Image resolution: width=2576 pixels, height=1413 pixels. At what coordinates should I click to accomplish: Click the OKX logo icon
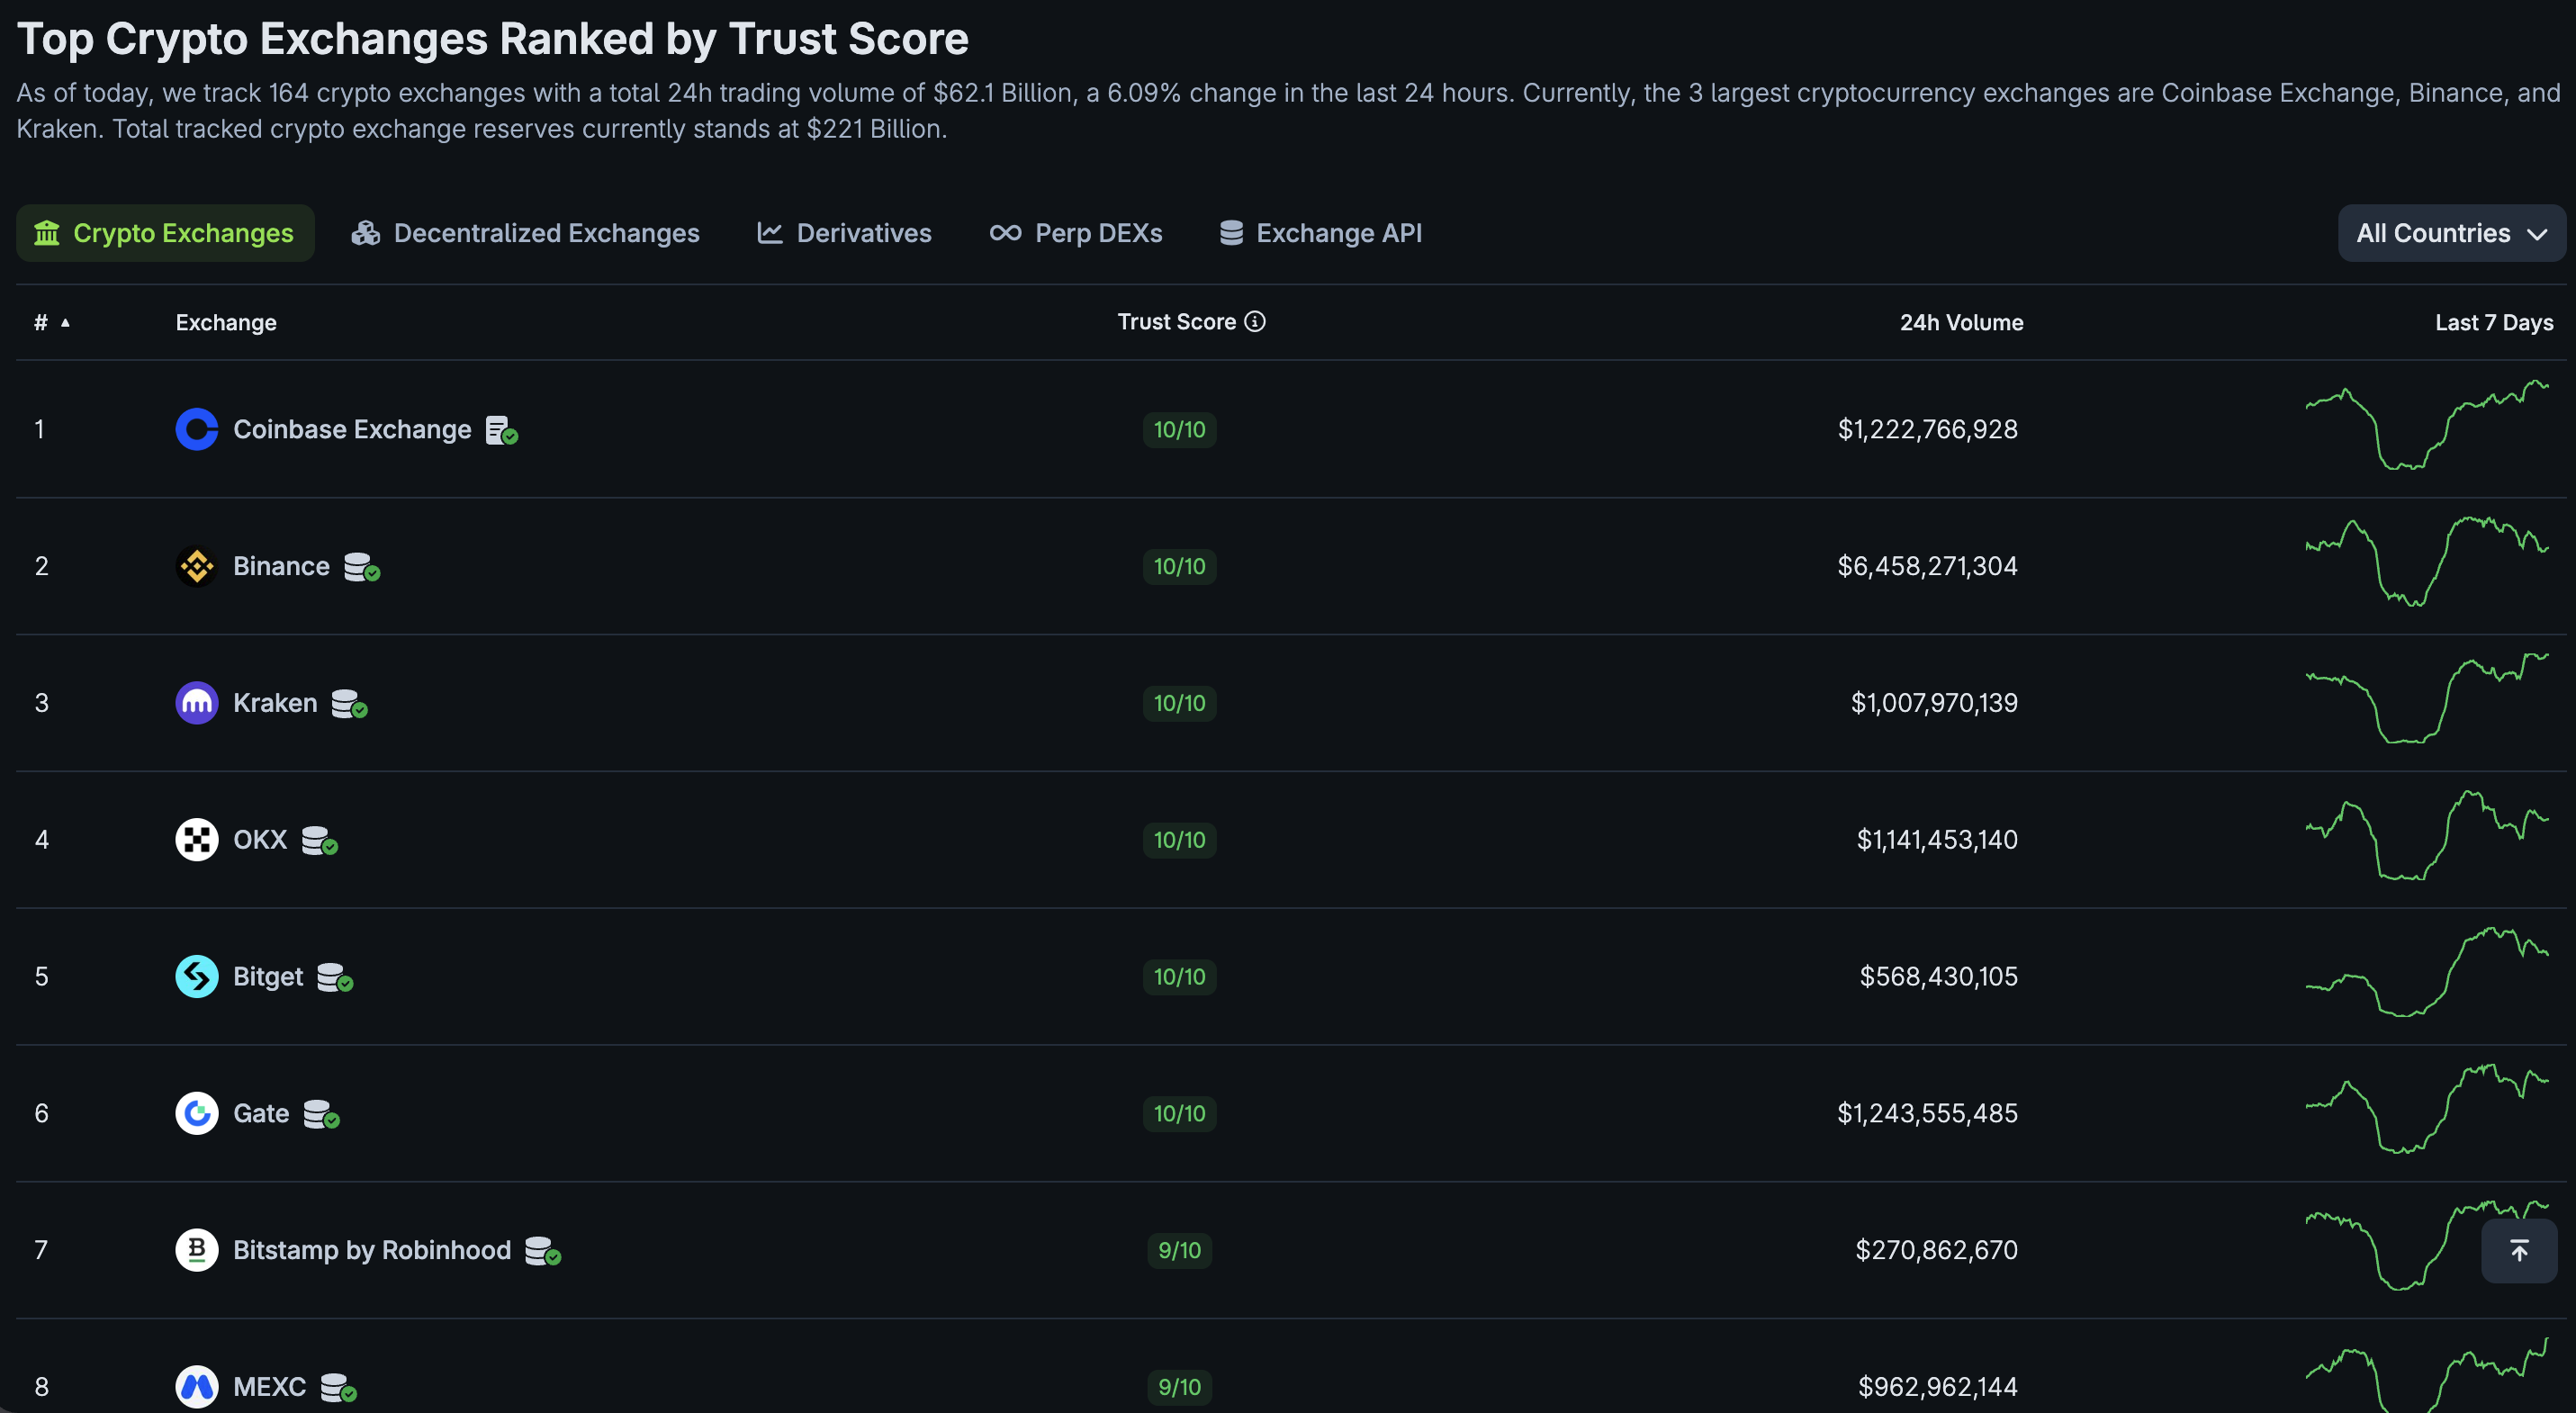pos(197,840)
